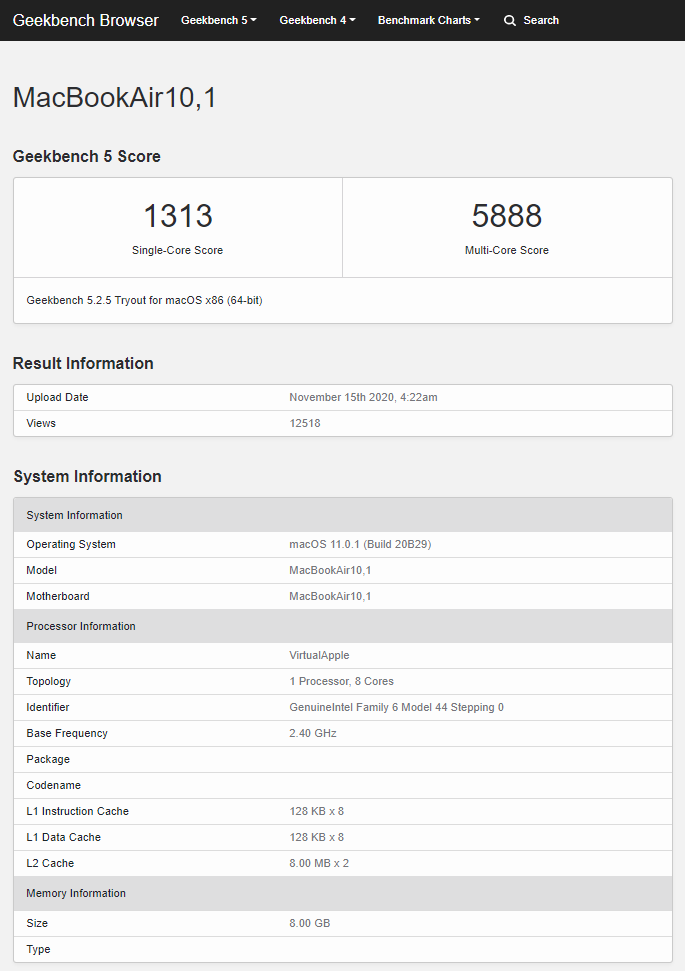This screenshot has width=685, height=971.
Task: Select base frequency 2.40 GHz
Action: (313, 733)
